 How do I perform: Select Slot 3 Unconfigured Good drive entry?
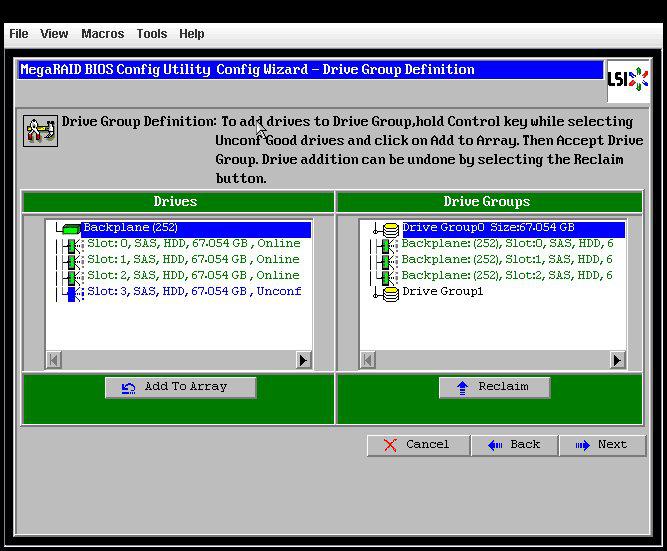pyautogui.click(x=194, y=292)
